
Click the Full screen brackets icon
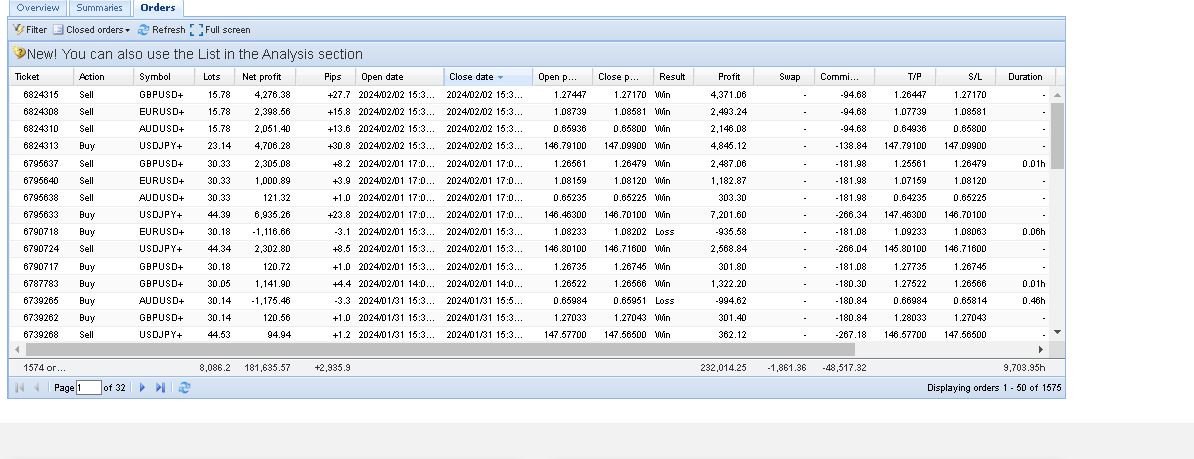coord(196,30)
